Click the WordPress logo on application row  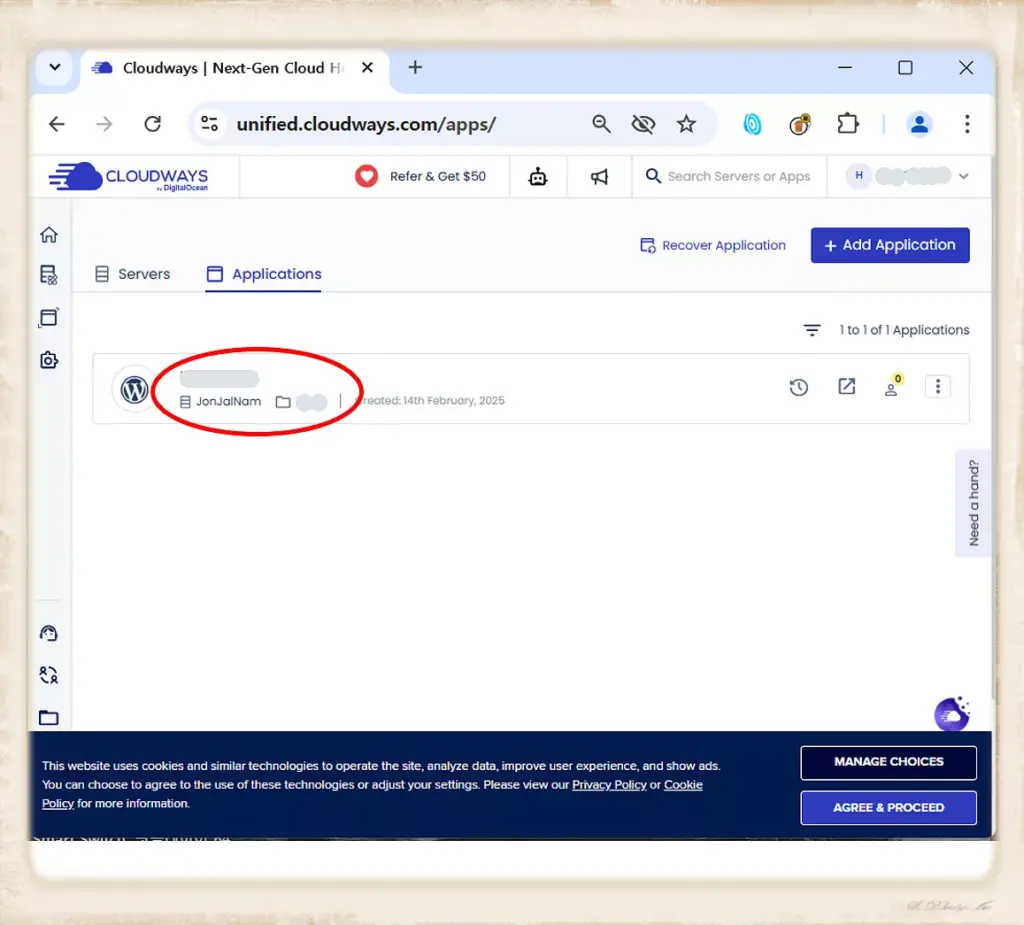(x=135, y=389)
